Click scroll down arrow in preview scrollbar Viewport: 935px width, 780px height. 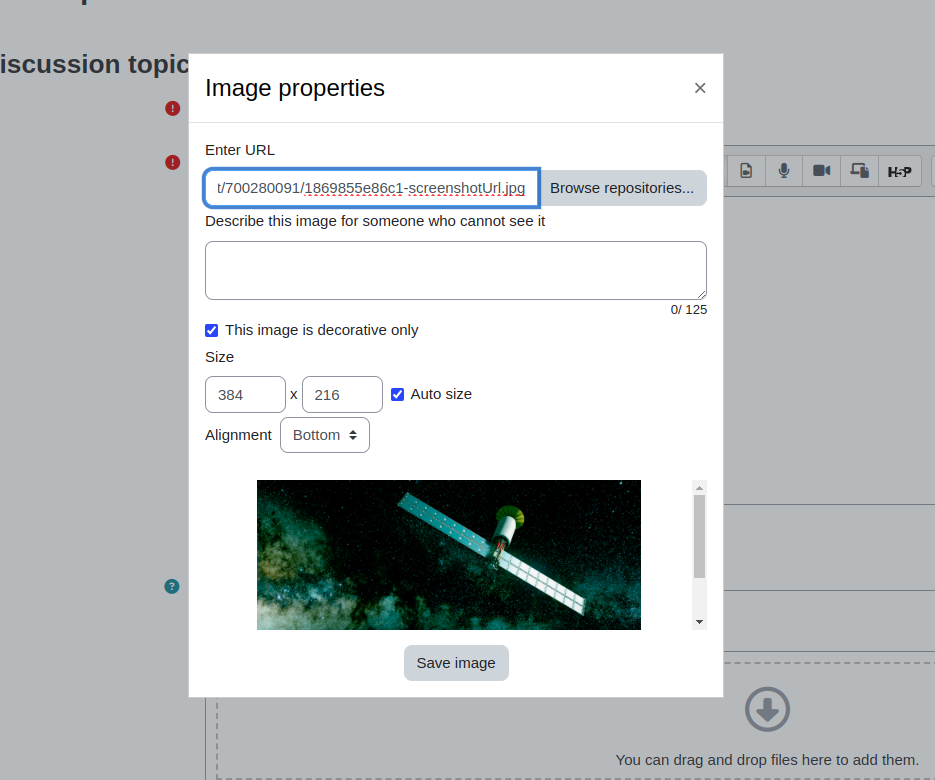(699, 622)
